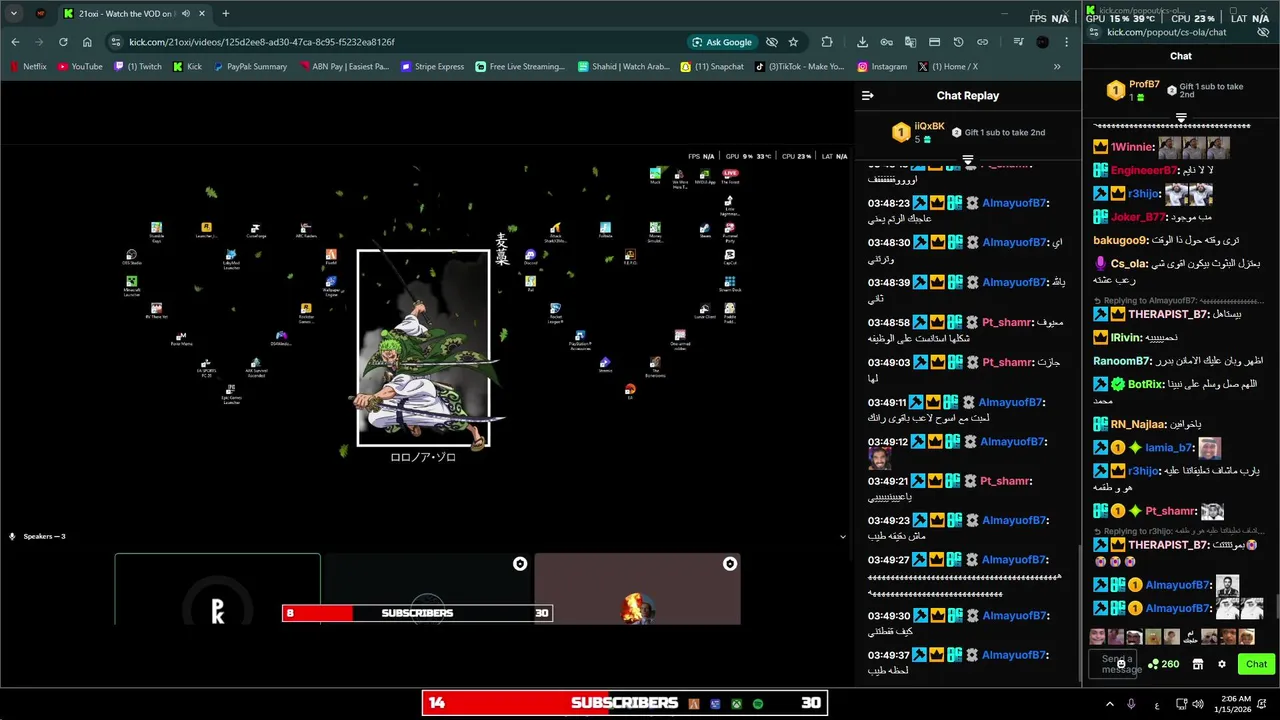Toggle the chat popout incognito eye icon
This screenshot has width=1280, height=720.
[x=1262, y=32]
